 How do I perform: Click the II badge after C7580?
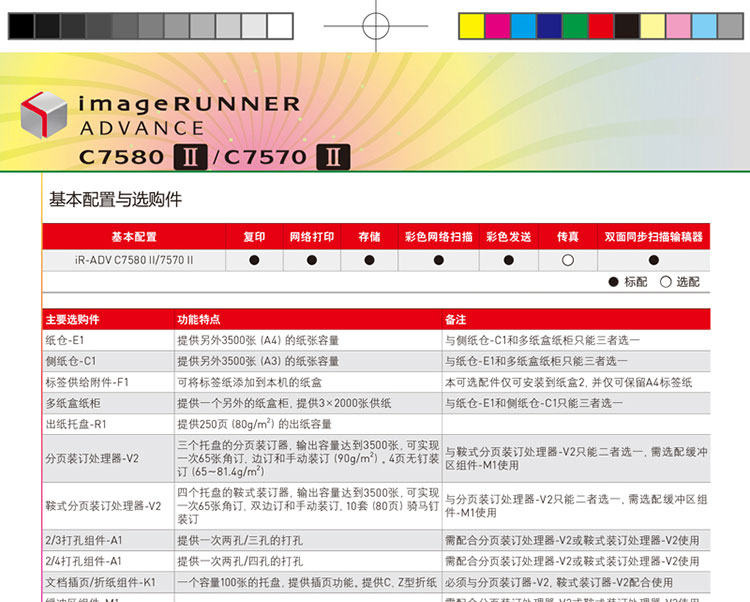coord(190,157)
